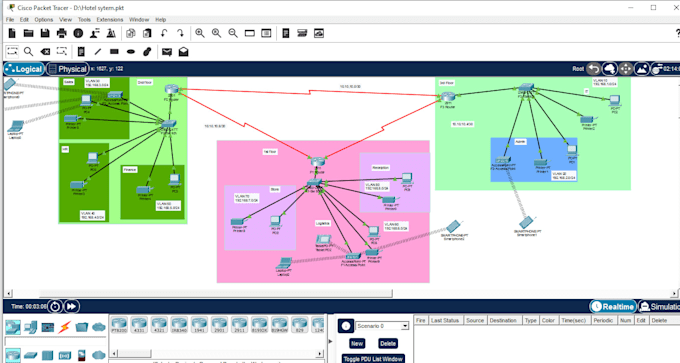
Task: Save the current network file
Action: click(45, 33)
